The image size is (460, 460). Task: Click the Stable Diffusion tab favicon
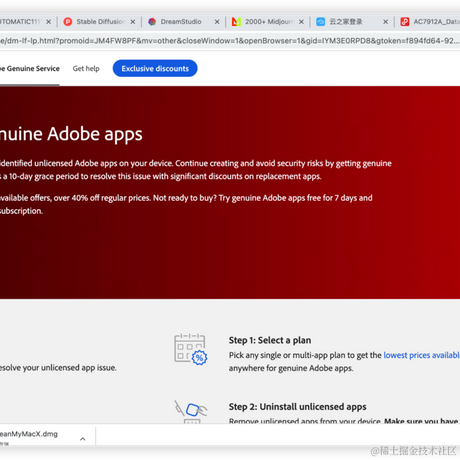coord(68,22)
